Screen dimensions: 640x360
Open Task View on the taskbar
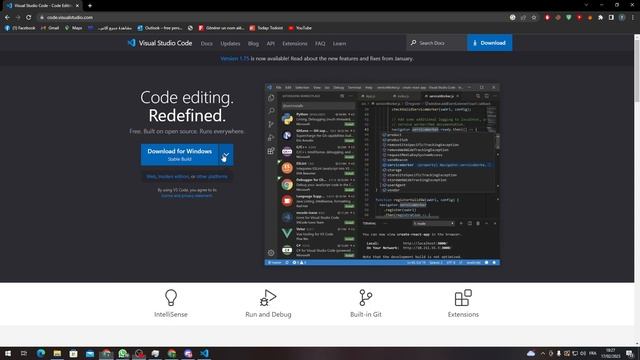pyautogui.click(x=24, y=353)
